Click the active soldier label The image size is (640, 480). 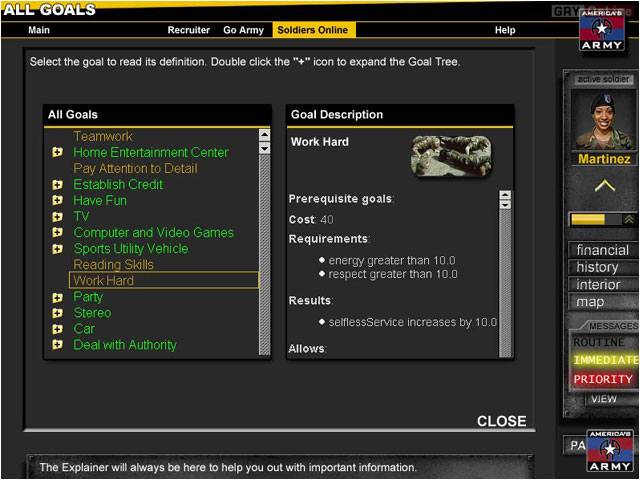604,79
